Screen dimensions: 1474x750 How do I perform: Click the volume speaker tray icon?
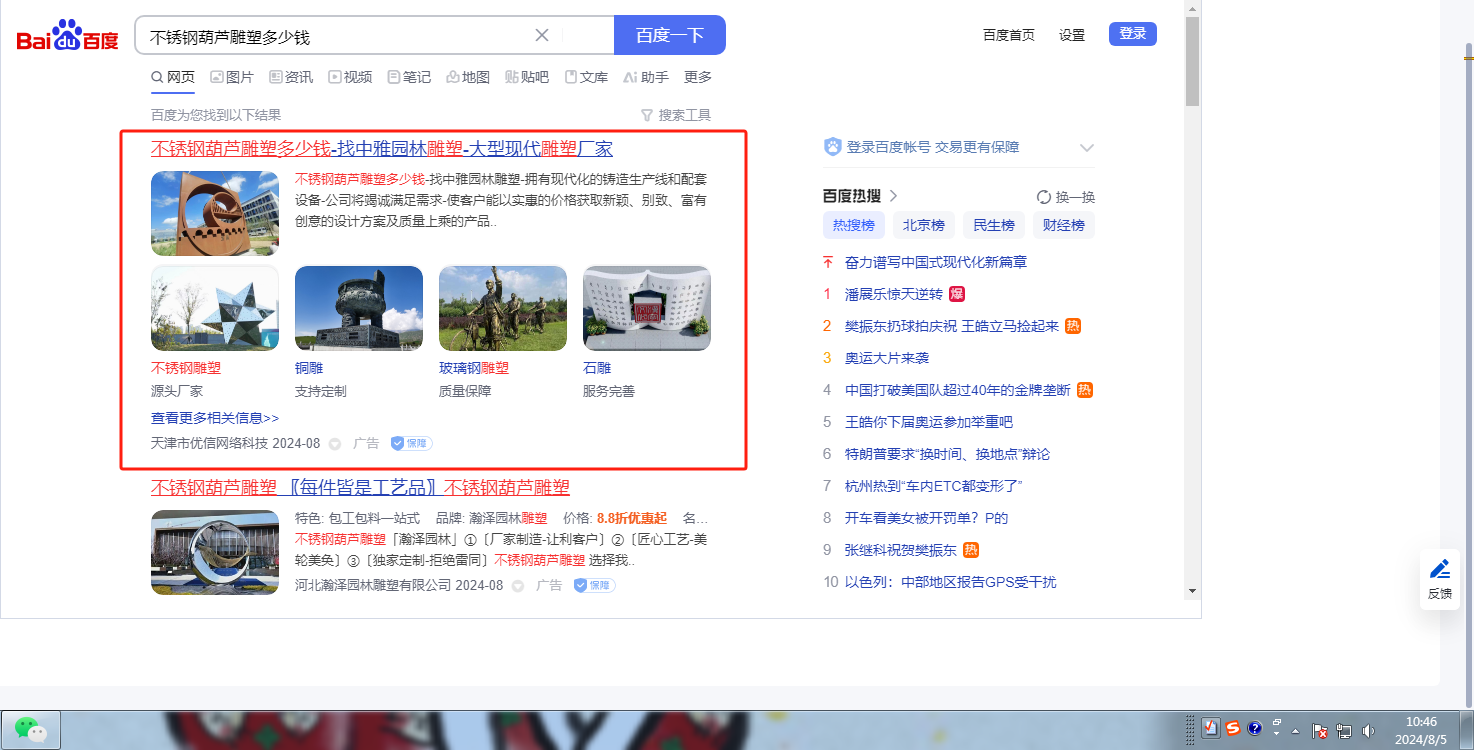click(x=1368, y=731)
